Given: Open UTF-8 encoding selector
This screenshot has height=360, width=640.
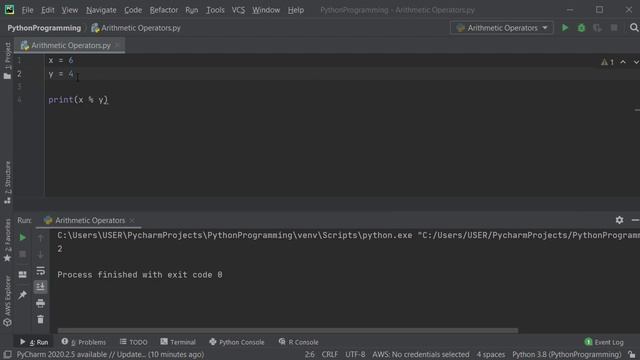Looking at the screenshot, I should (355, 354).
